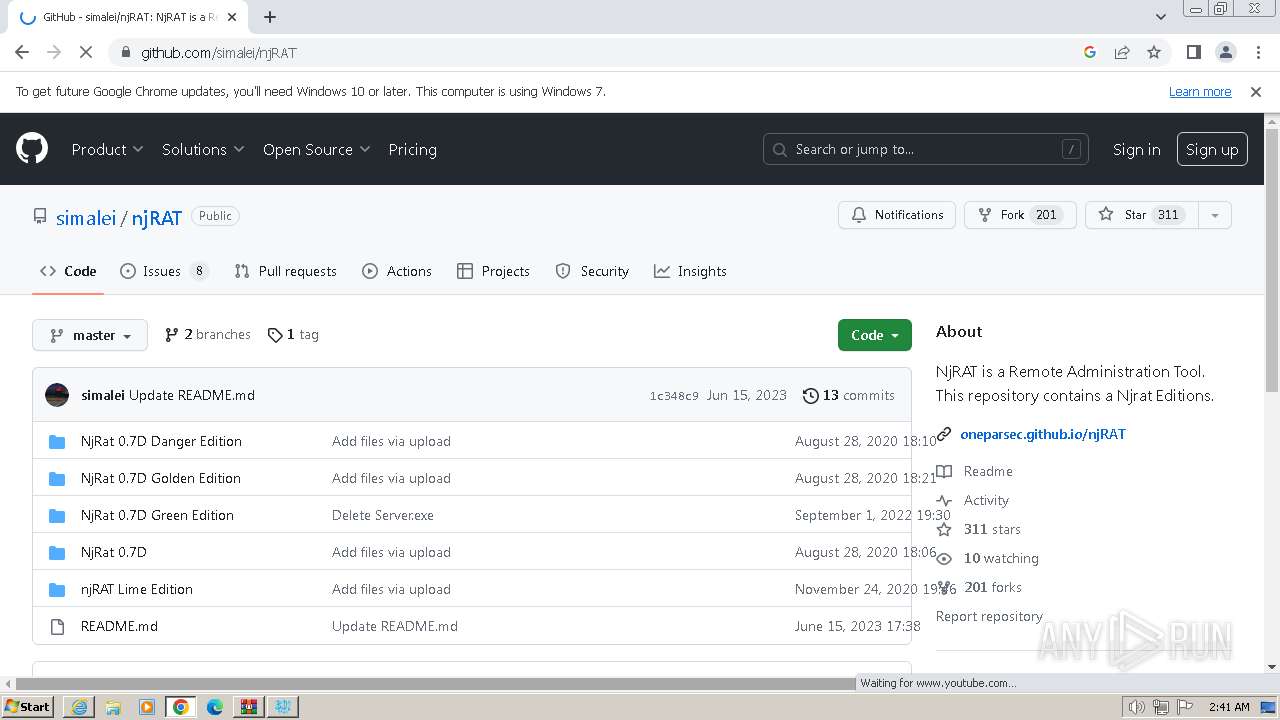Open the Chrome profile avatar

pos(1225,52)
